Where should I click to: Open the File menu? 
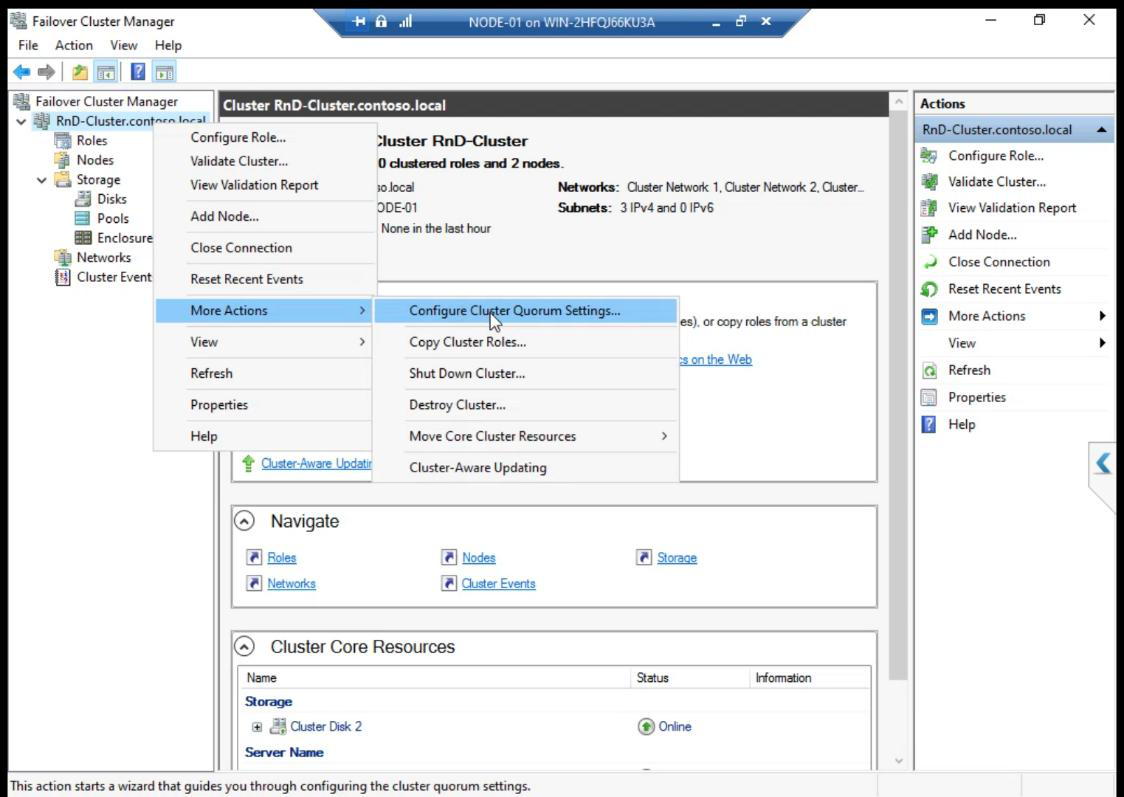[28, 45]
